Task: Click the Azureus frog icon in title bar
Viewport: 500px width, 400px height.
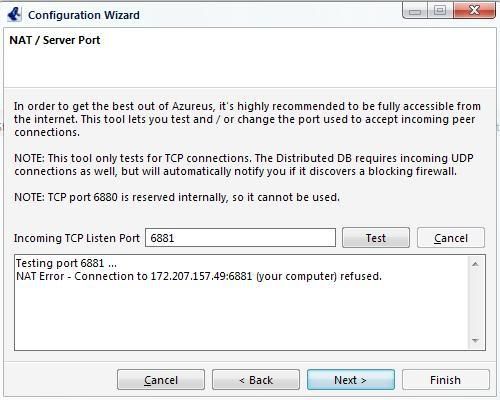Action: [x=14, y=15]
